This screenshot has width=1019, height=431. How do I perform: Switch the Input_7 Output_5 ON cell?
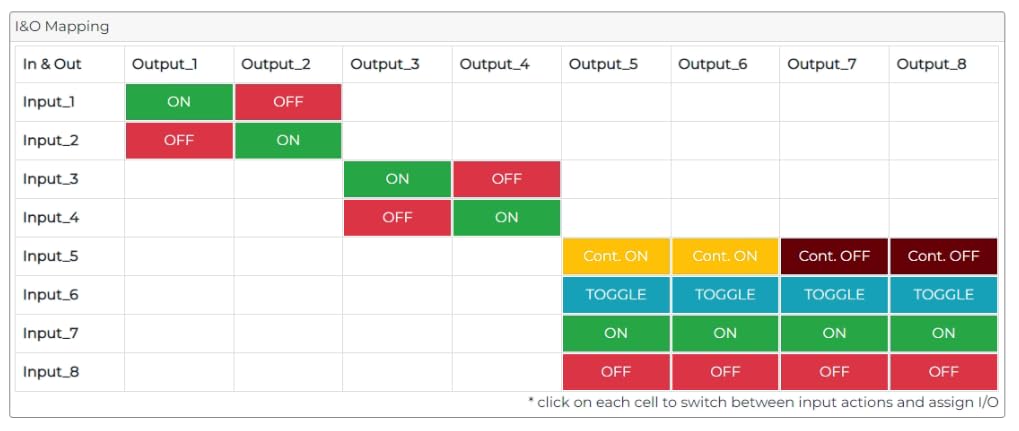(615, 333)
